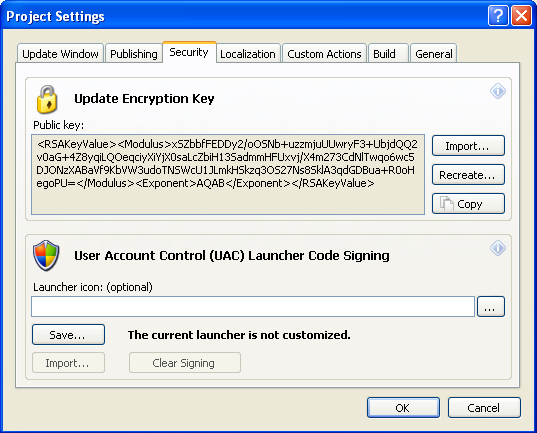537x433 pixels.
Task: Dismiss the dialog with Cancel
Action: [484, 408]
